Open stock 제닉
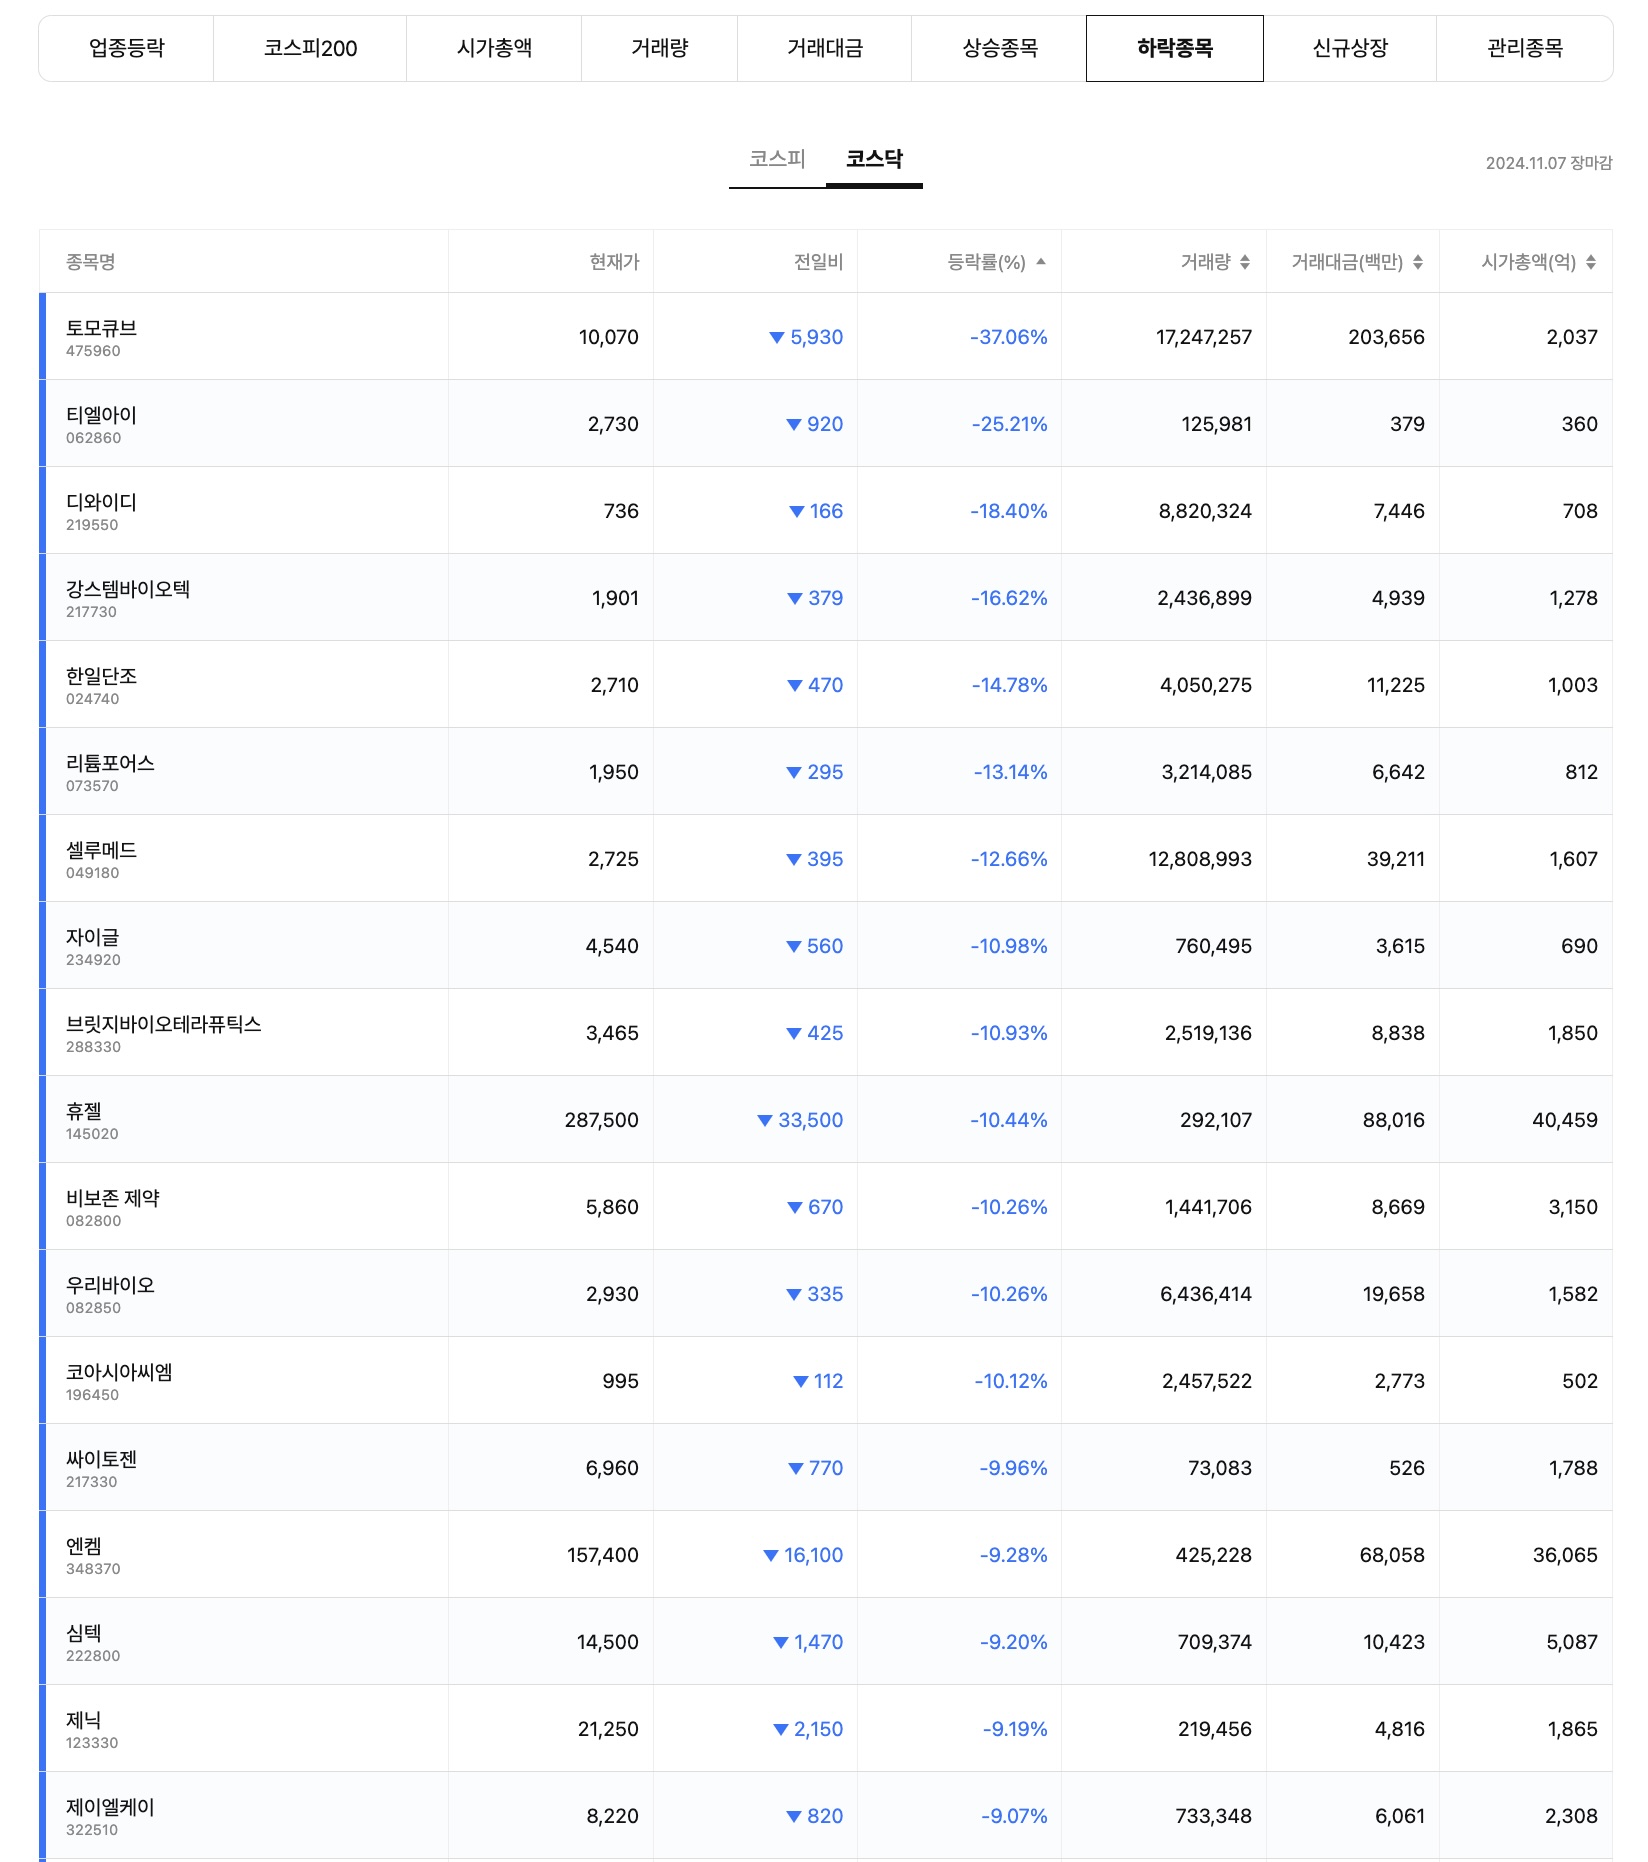 pos(84,1720)
